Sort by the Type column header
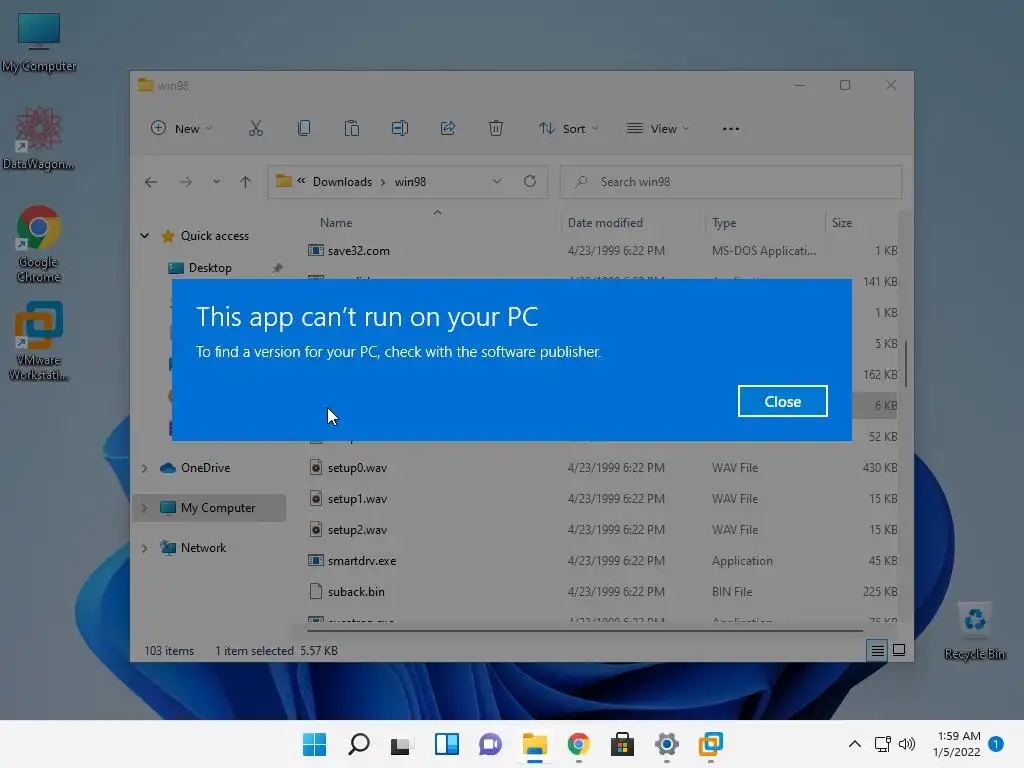This screenshot has height=768, width=1024. [724, 223]
